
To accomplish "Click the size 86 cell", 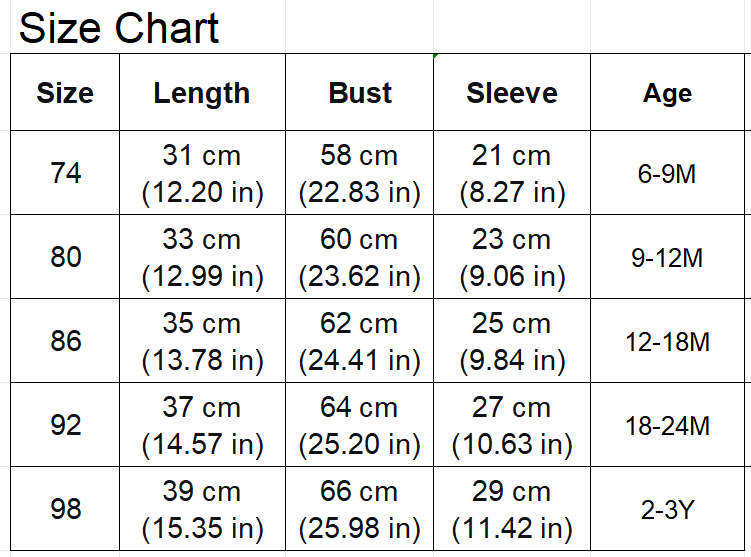I will click(65, 341).
